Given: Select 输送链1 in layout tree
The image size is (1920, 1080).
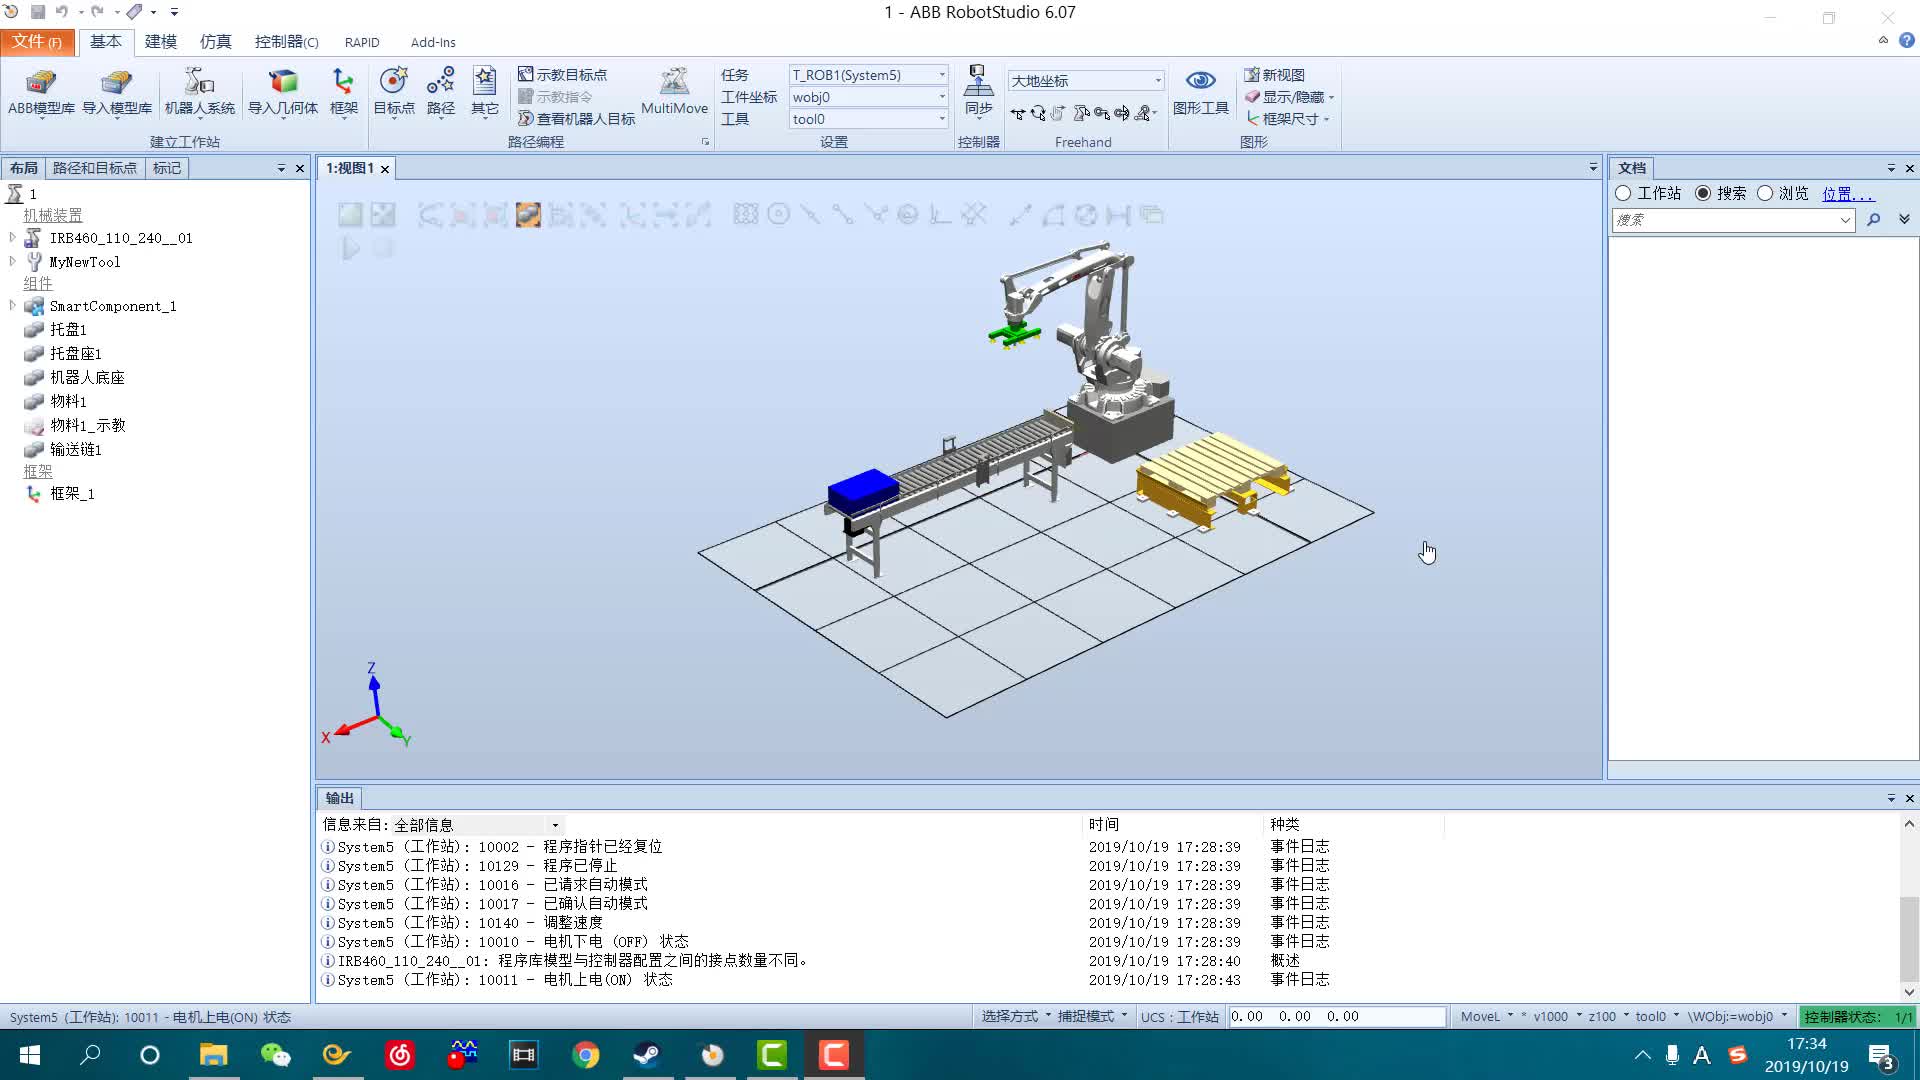Looking at the screenshot, I should (x=76, y=450).
